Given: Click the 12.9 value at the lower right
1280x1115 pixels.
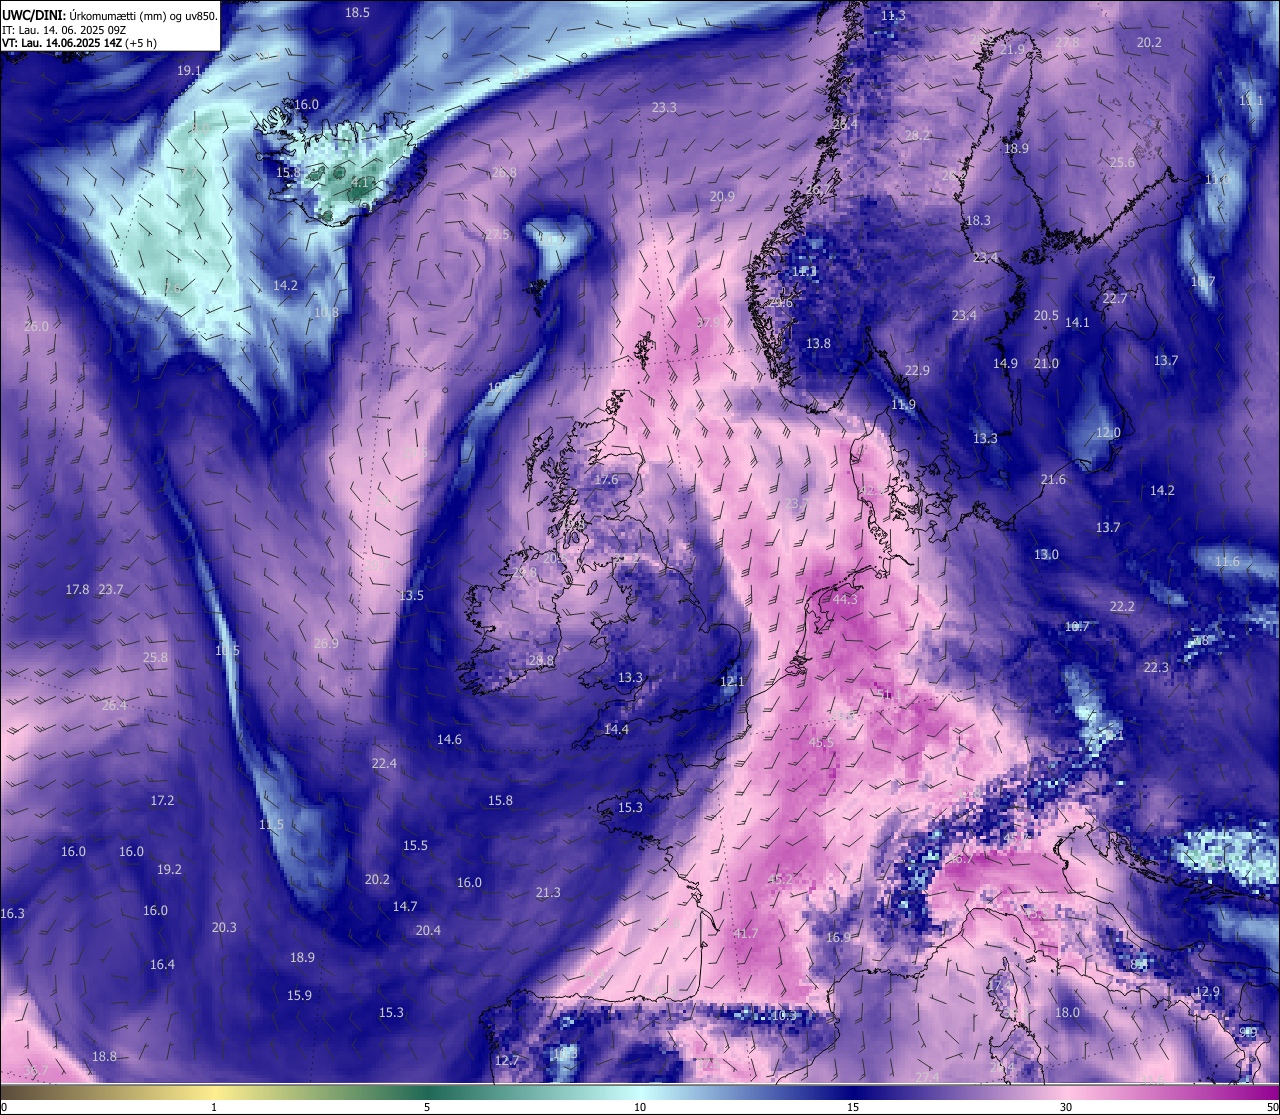Looking at the screenshot, I should pos(1208,991).
